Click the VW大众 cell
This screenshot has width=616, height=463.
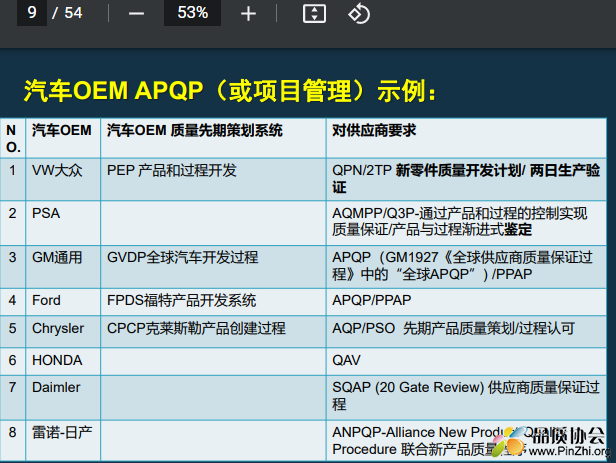[63, 179]
